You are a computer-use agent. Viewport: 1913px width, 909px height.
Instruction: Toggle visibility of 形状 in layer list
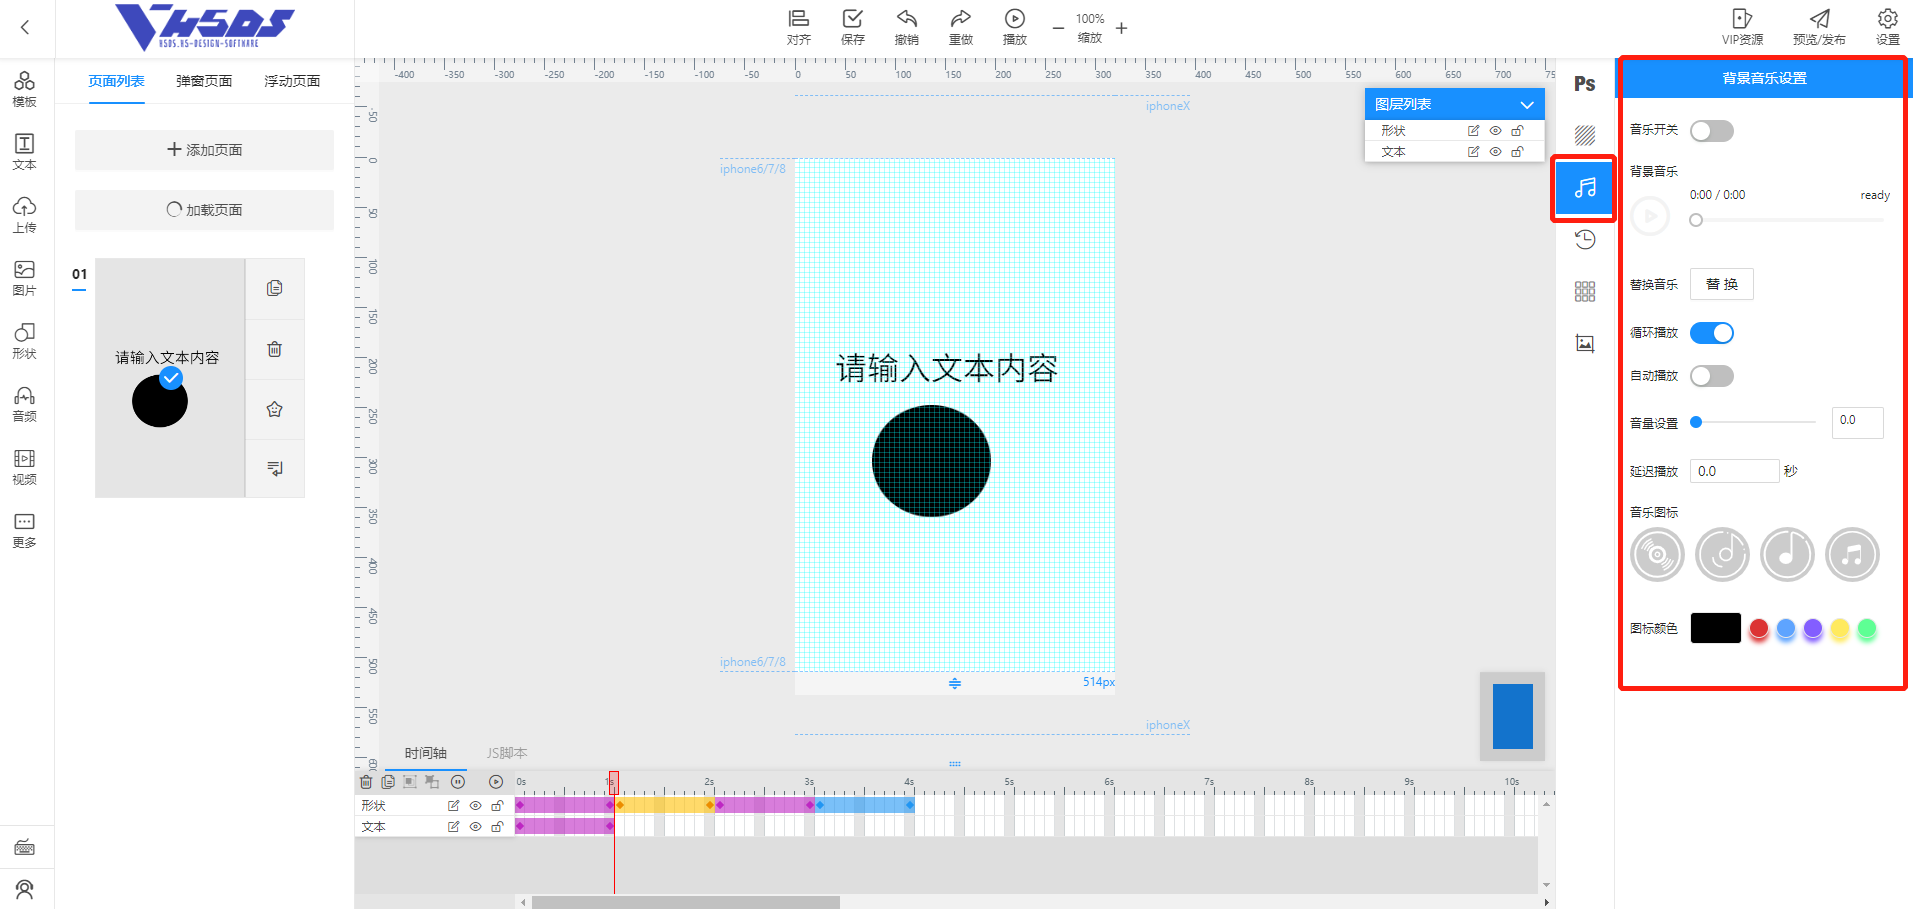coord(1495,131)
